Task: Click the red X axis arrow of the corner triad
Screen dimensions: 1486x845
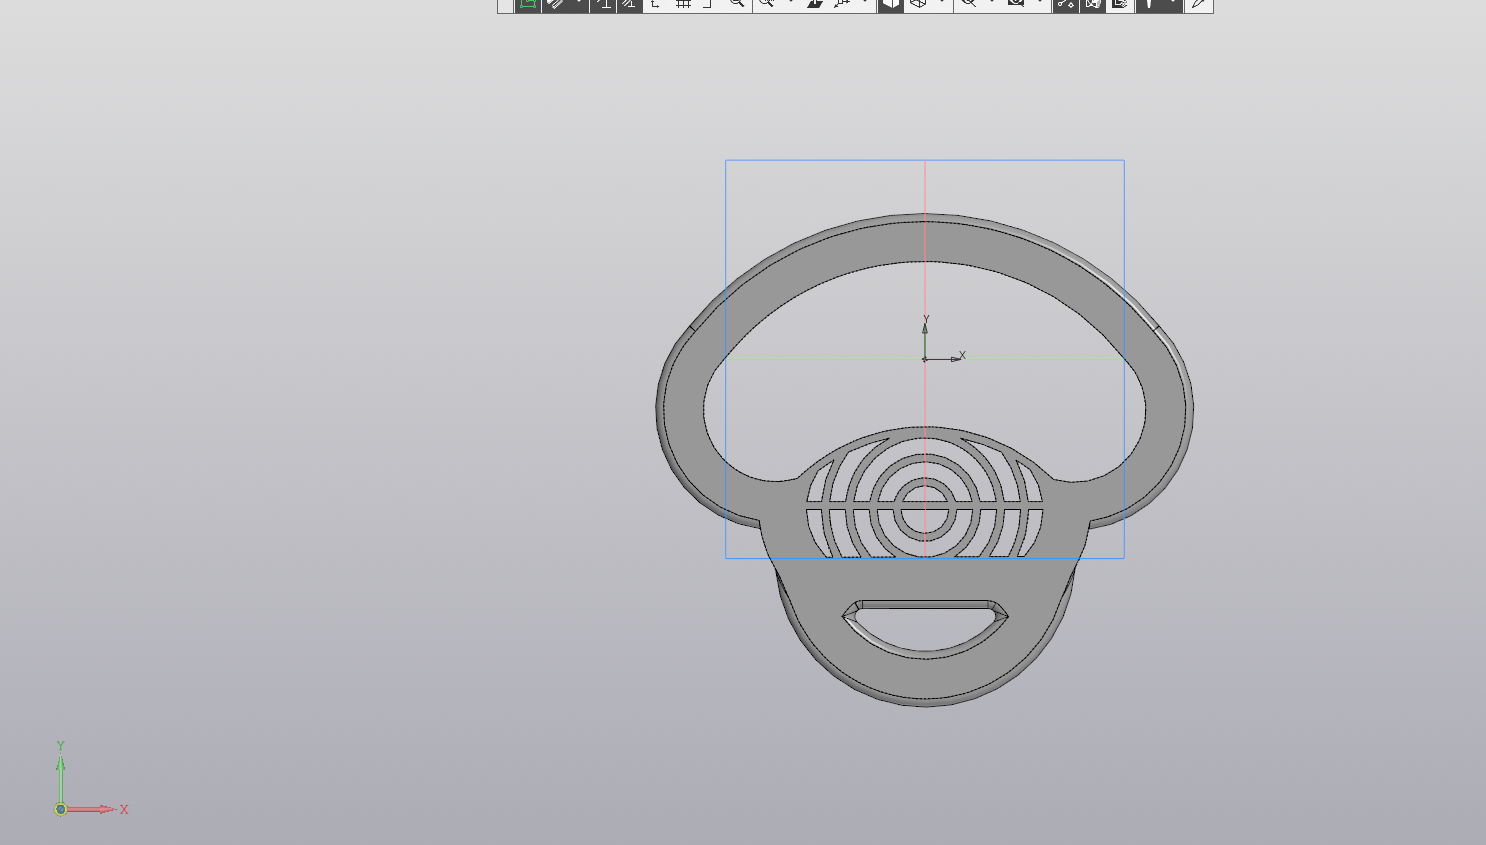Action: point(93,809)
